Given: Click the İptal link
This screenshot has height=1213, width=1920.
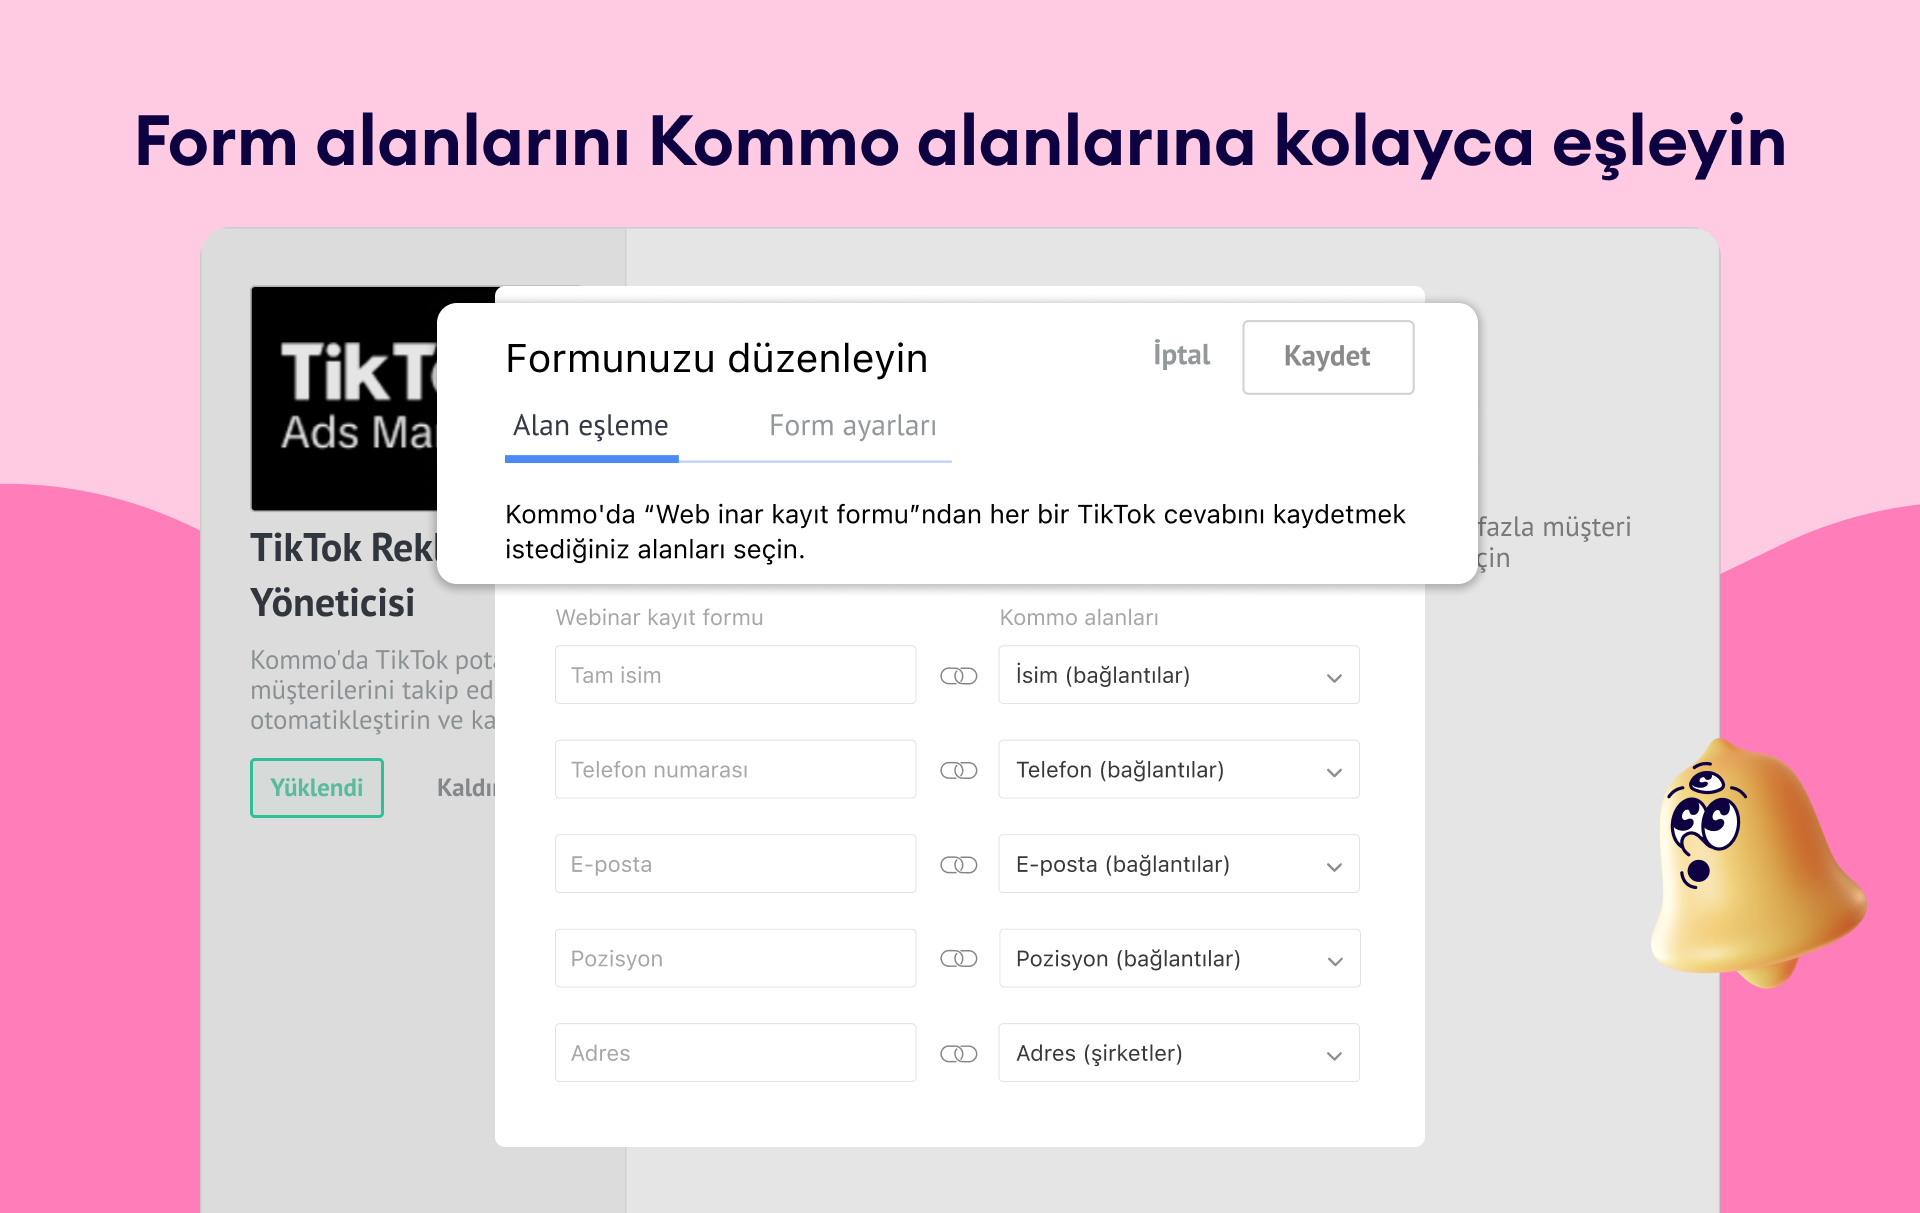Looking at the screenshot, I should pyautogui.click(x=1181, y=356).
